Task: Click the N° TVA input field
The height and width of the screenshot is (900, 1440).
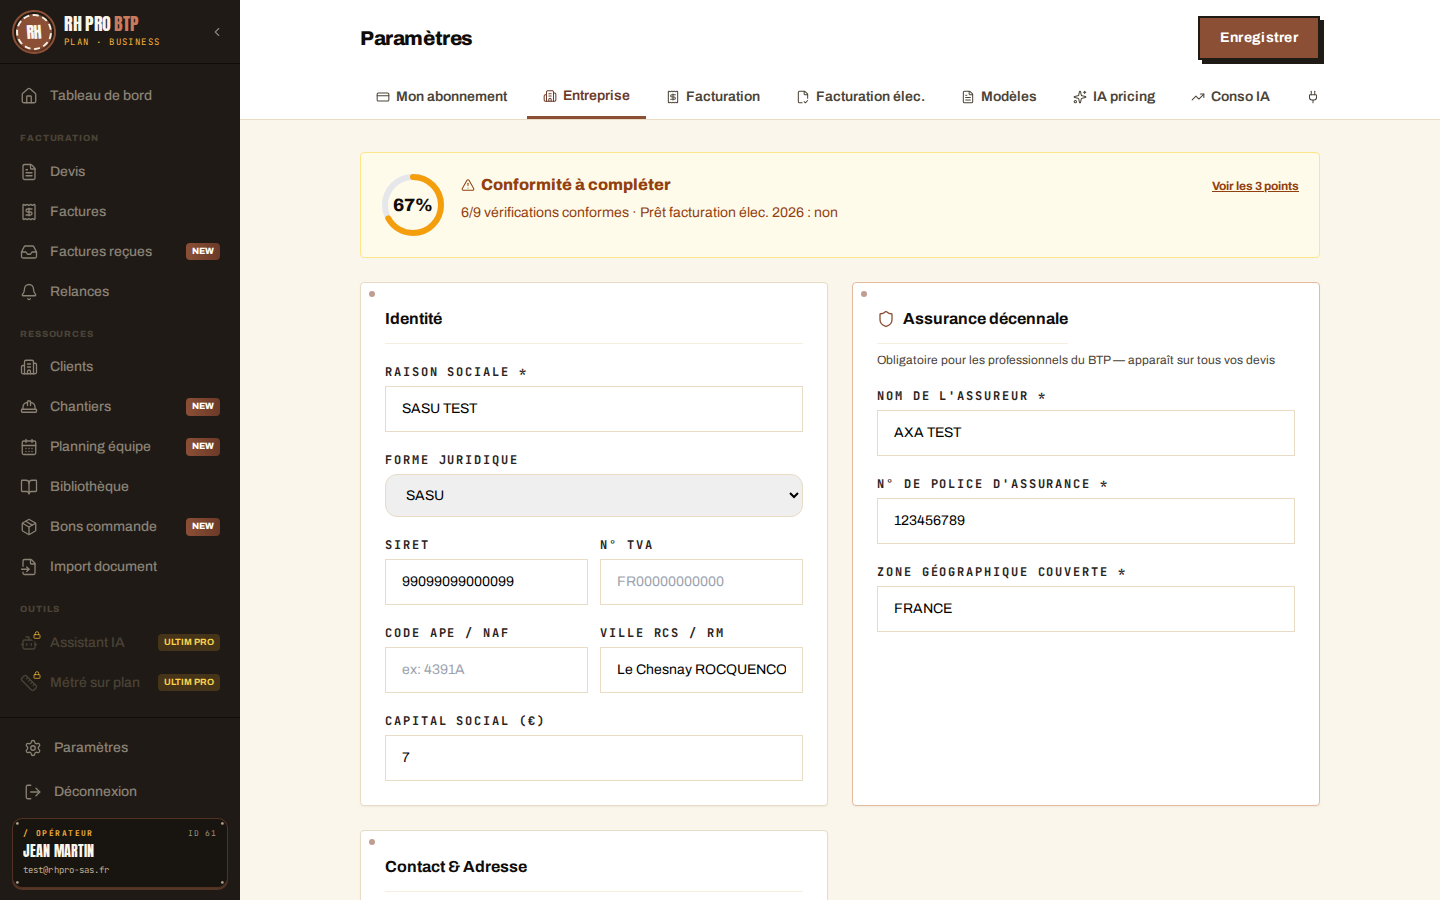Action: (701, 582)
